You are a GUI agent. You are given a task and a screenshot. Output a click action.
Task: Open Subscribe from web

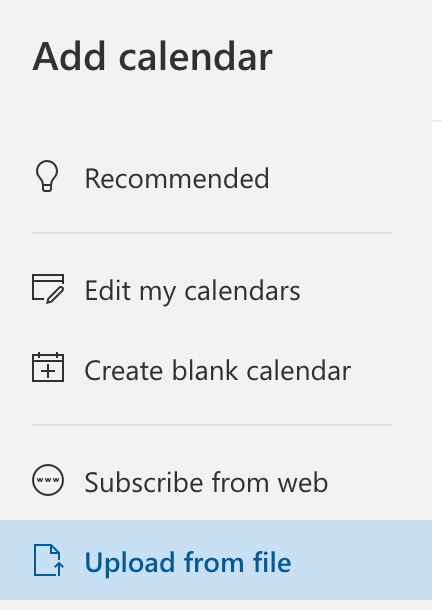click(x=216, y=481)
